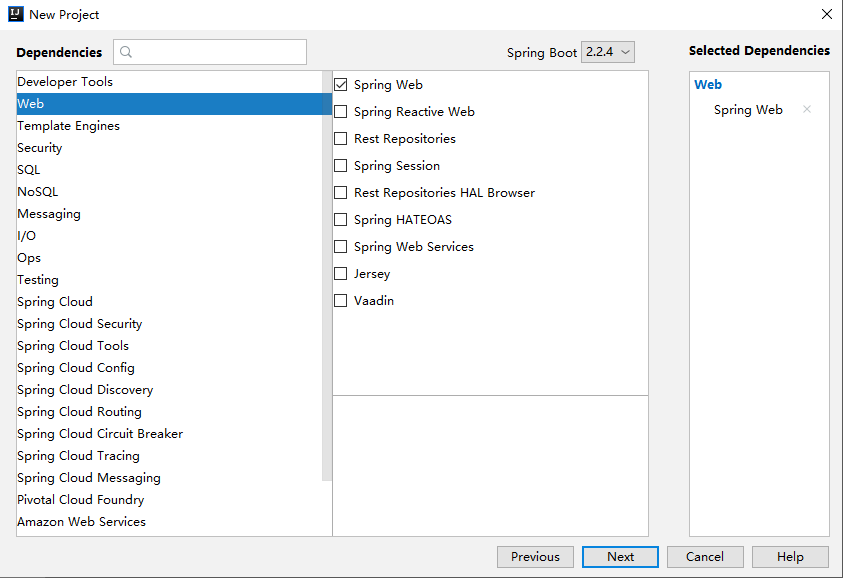This screenshot has width=843, height=578.
Task: Proceed with the Next button
Action: 620,557
